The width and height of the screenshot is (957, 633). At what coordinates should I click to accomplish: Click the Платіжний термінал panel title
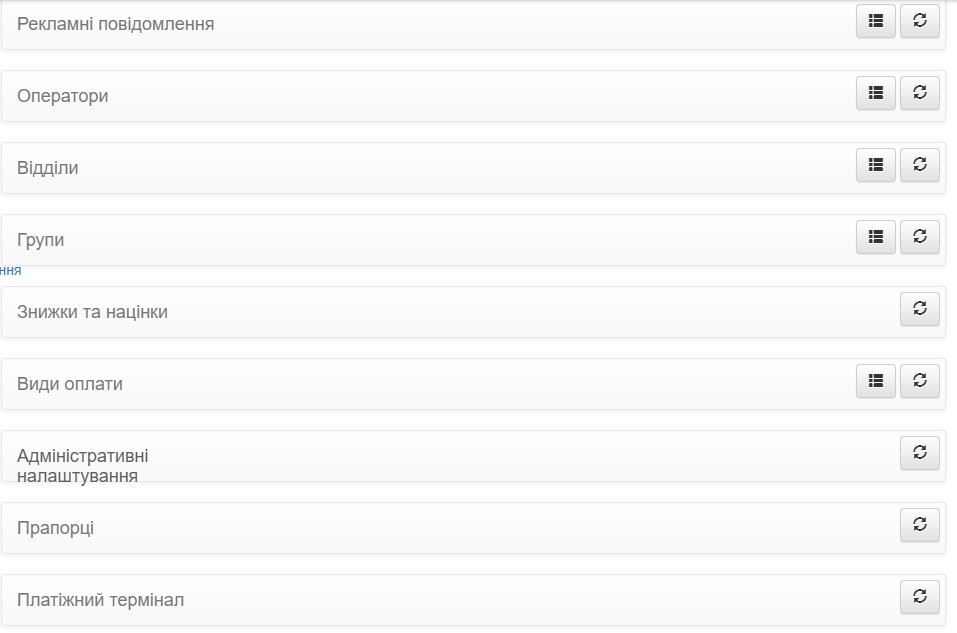101,600
